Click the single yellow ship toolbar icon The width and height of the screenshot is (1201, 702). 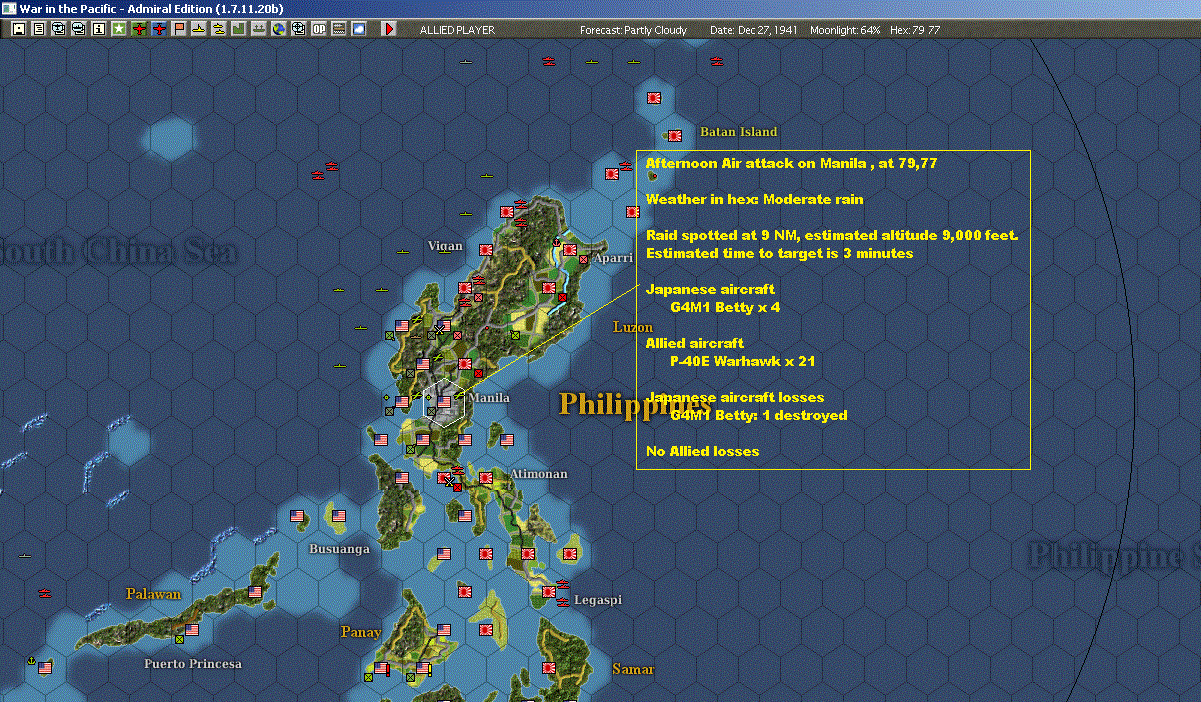click(199, 29)
